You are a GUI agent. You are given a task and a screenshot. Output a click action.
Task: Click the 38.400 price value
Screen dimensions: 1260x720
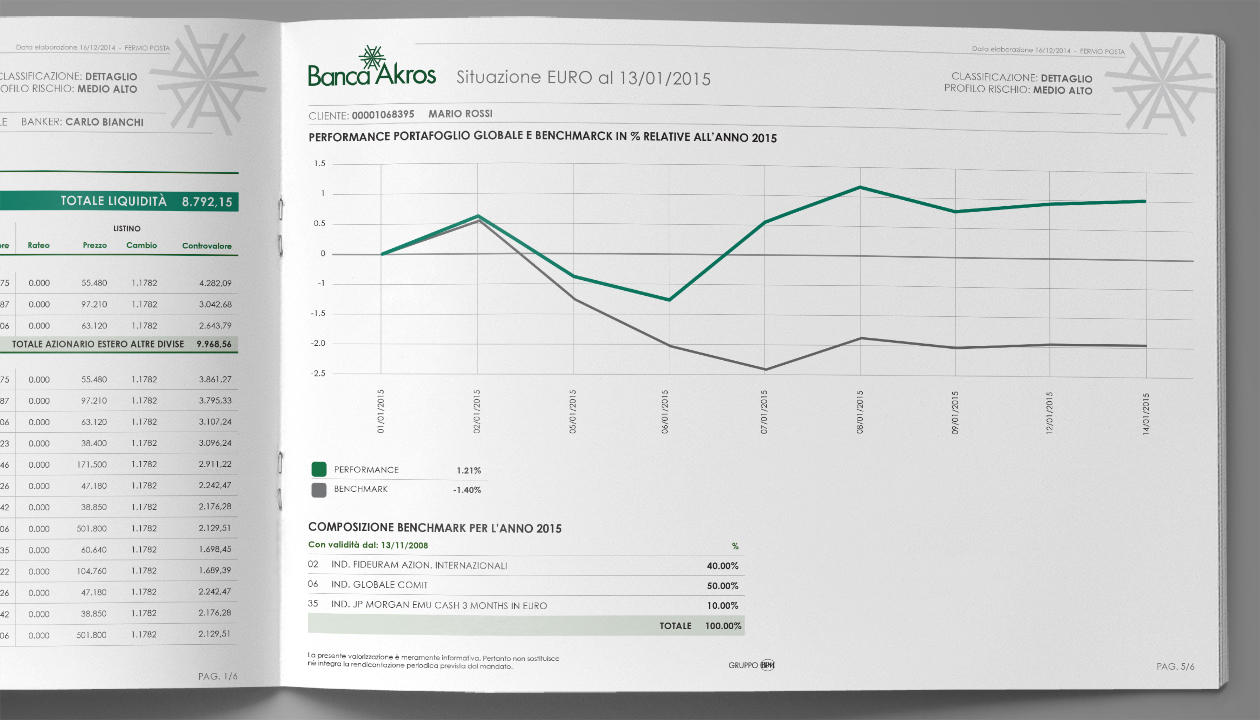tap(94, 443)
